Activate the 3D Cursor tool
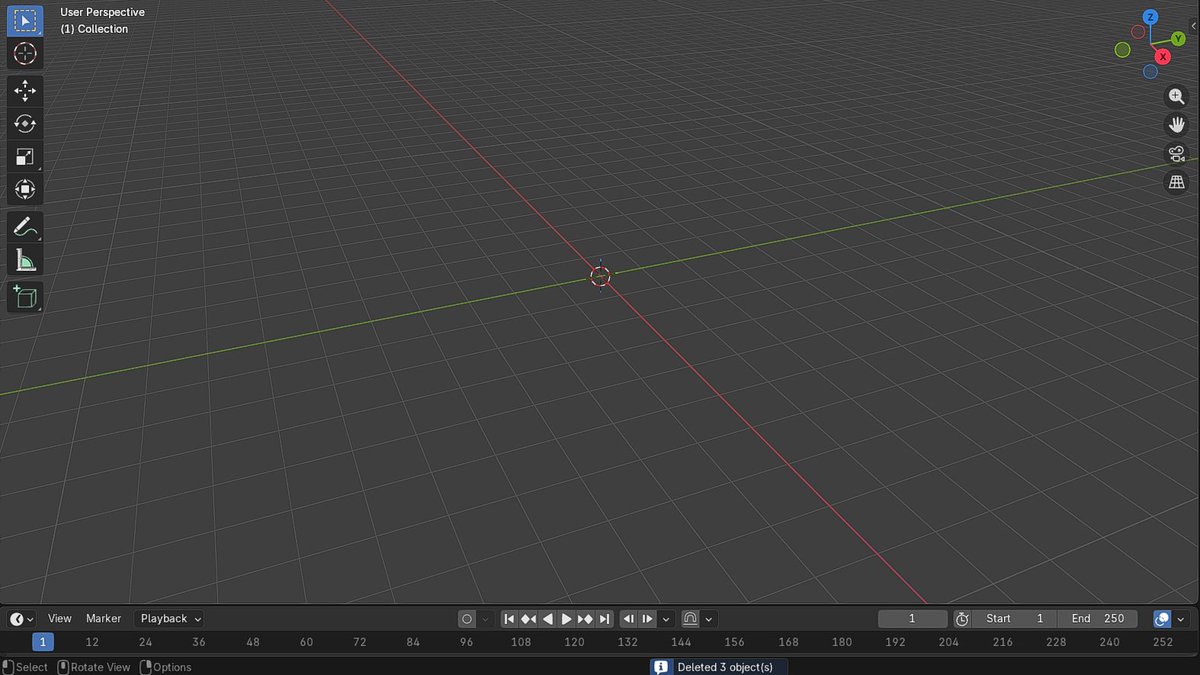 [x=25, y=53]
